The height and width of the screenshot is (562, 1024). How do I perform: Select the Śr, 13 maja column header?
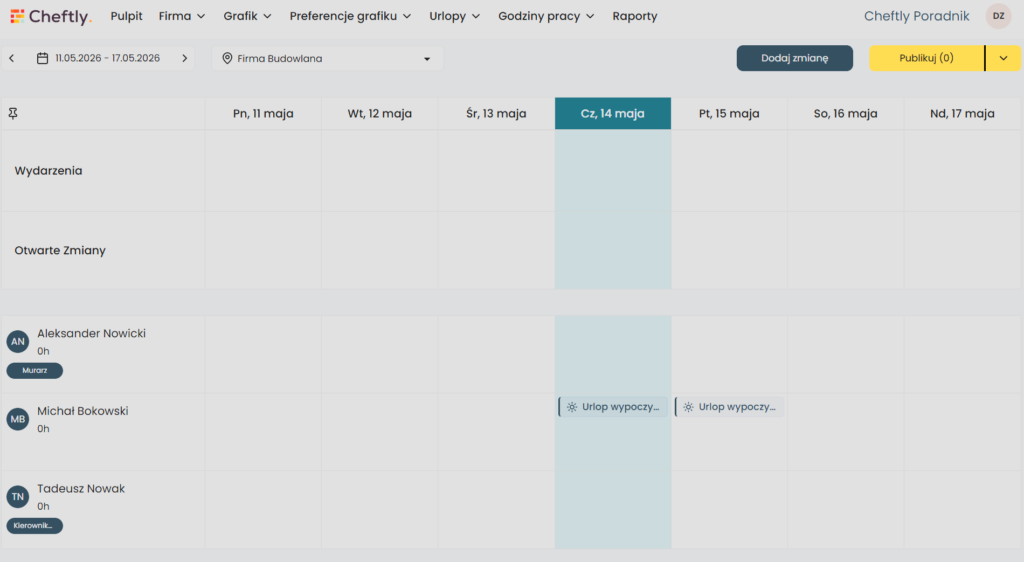pyautogui.click(x=496, y=114)
